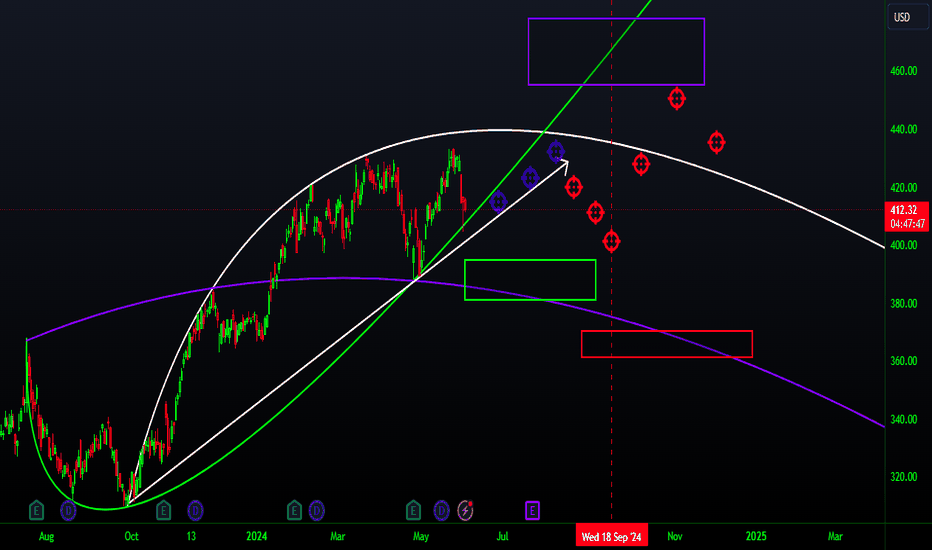Click the Mar label after 2025
Screen dimensions: 932x550
click(x=835, y=536)
